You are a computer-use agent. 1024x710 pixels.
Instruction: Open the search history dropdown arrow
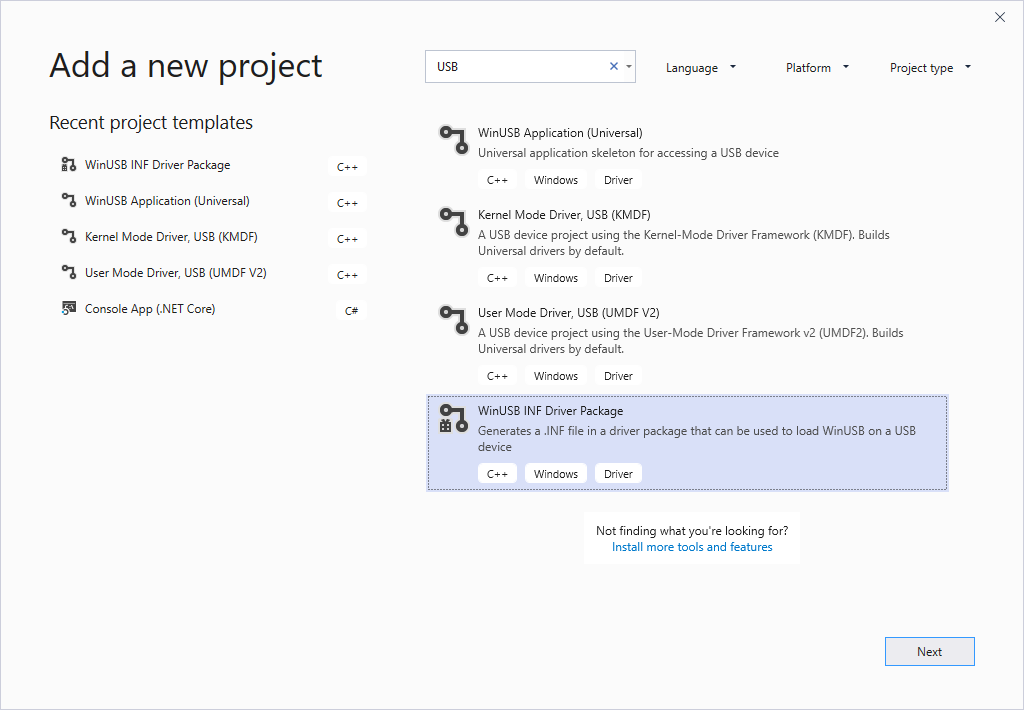pos(629,67)
